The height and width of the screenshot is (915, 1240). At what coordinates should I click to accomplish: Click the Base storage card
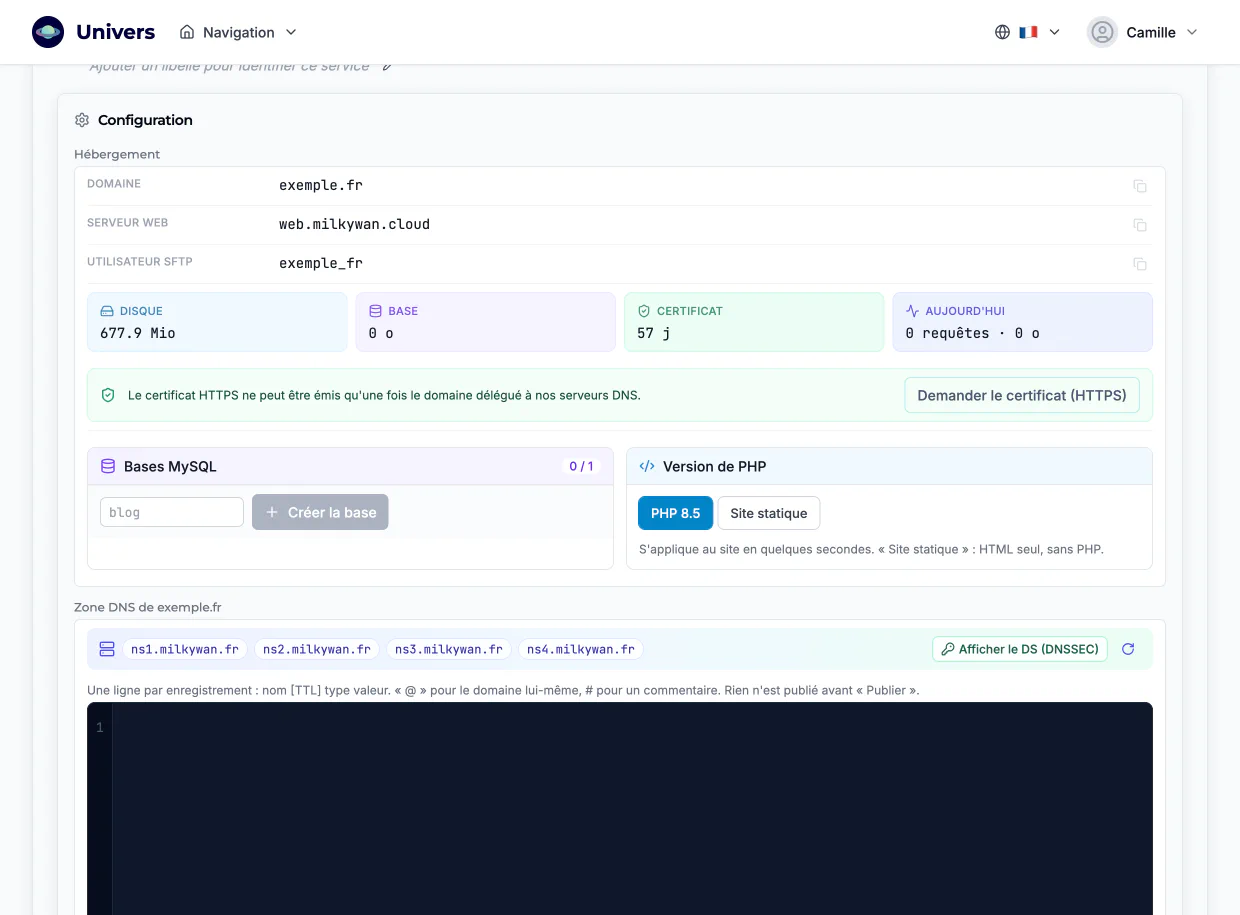pos(485,322)
